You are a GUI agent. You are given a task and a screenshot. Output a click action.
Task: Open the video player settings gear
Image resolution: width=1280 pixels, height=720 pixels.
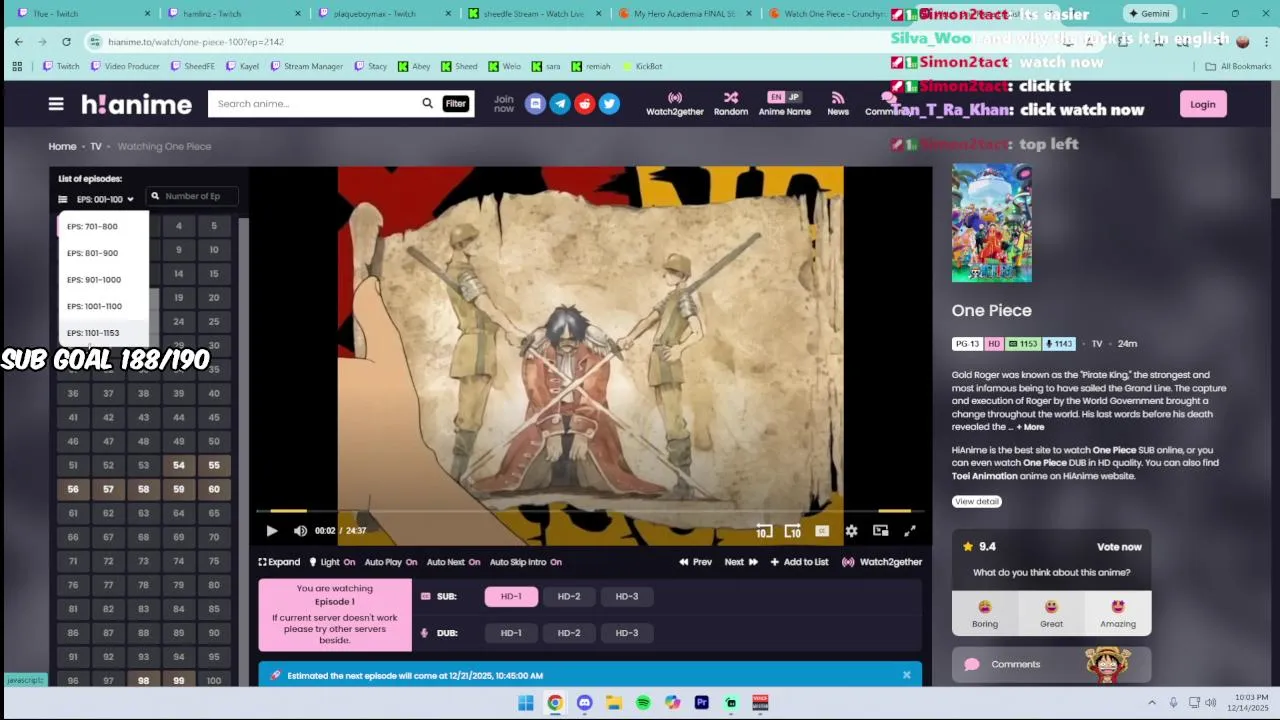(x=851, y=531)
